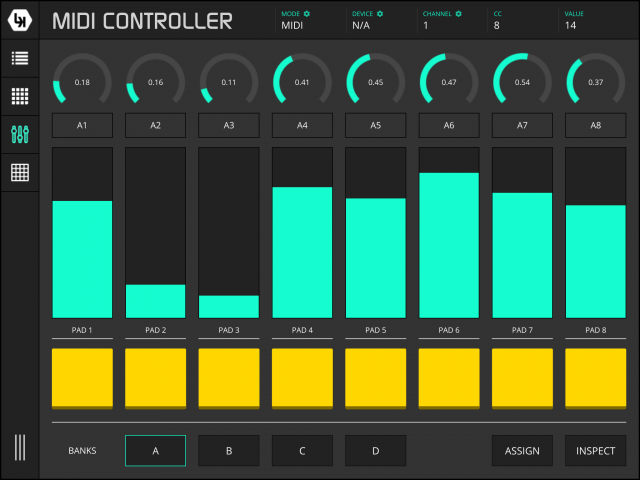640x480 pixels.
Task: Open MODE settings gear icon
Action: (x=307, y=14)
